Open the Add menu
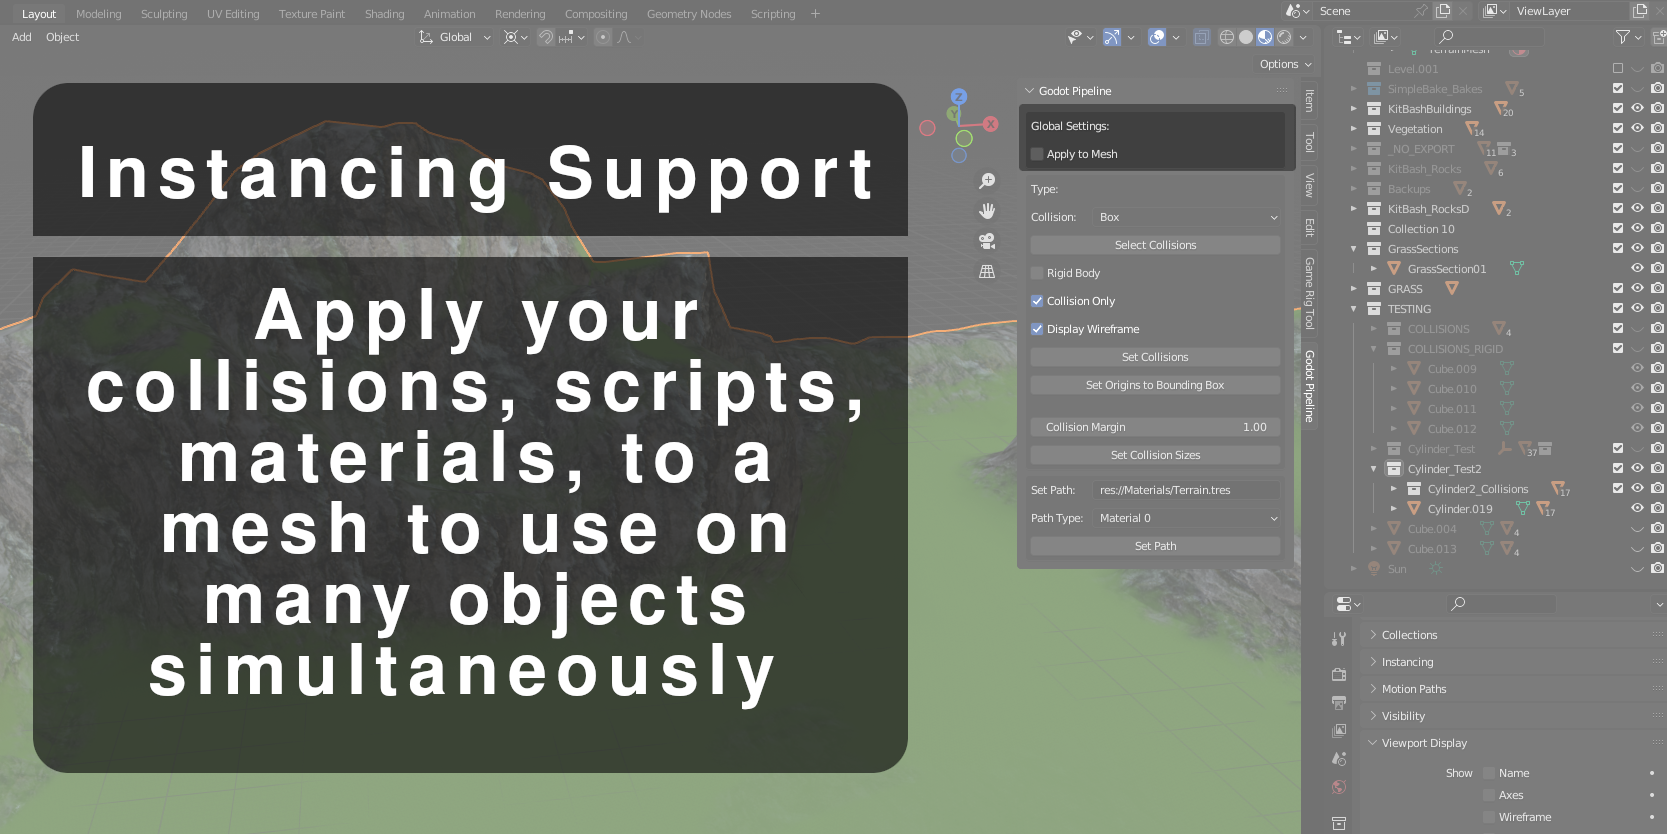Viewport: 1667px width, 834px height. coord(22,37)
